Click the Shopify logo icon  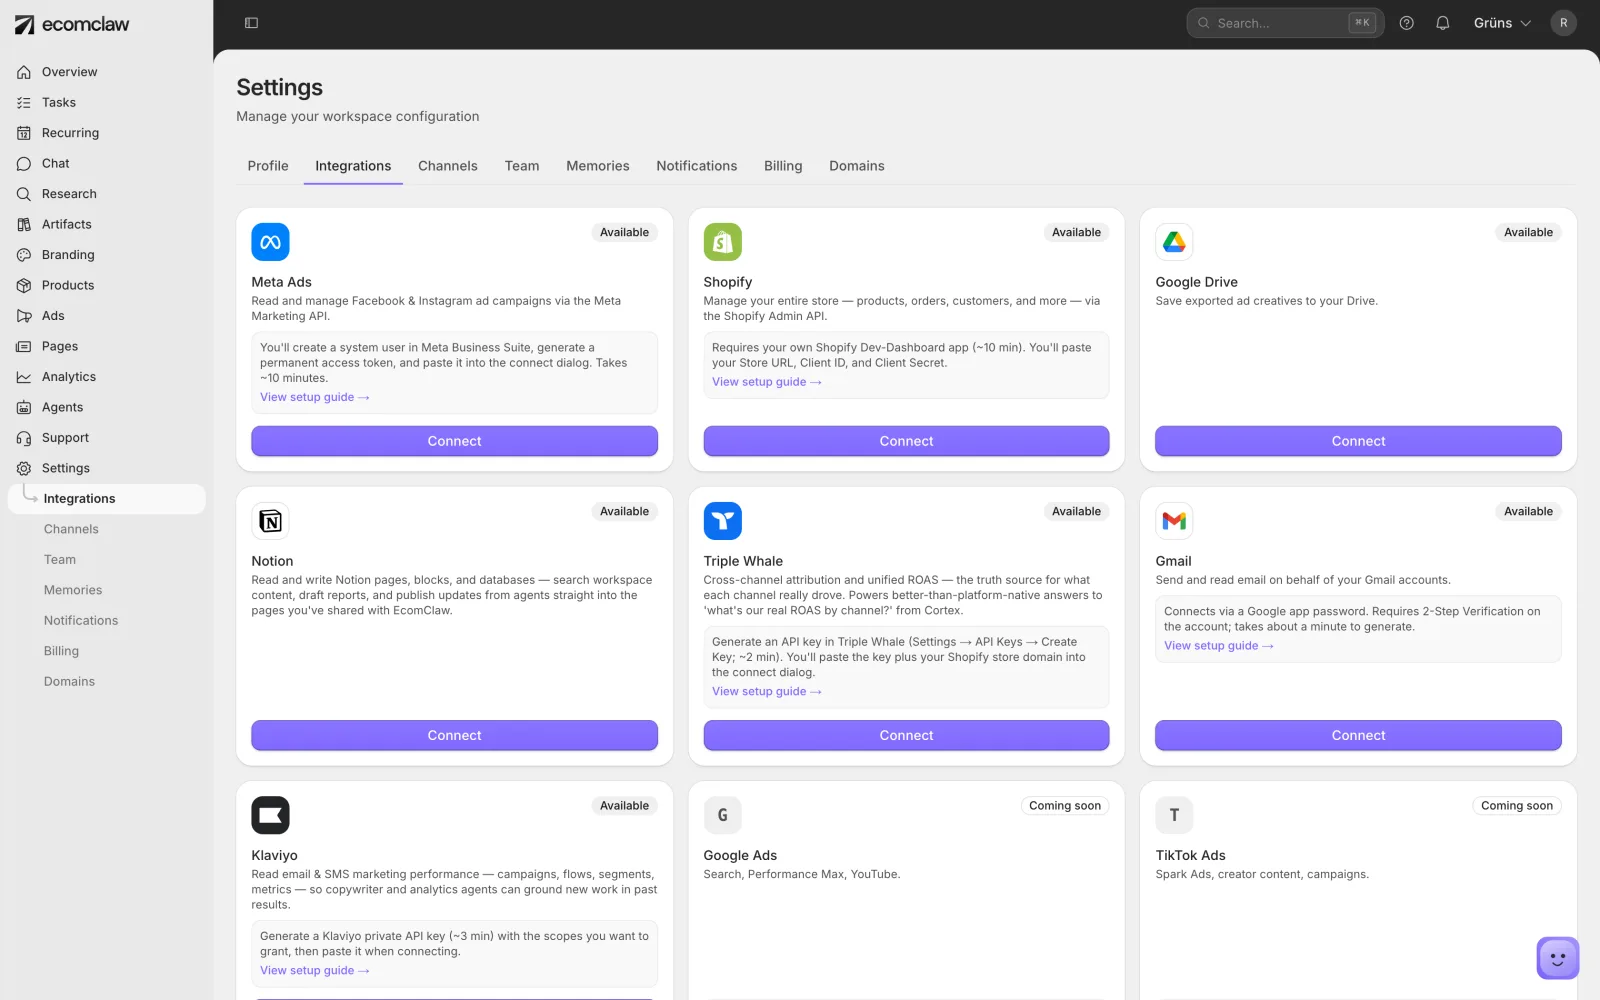723,242
